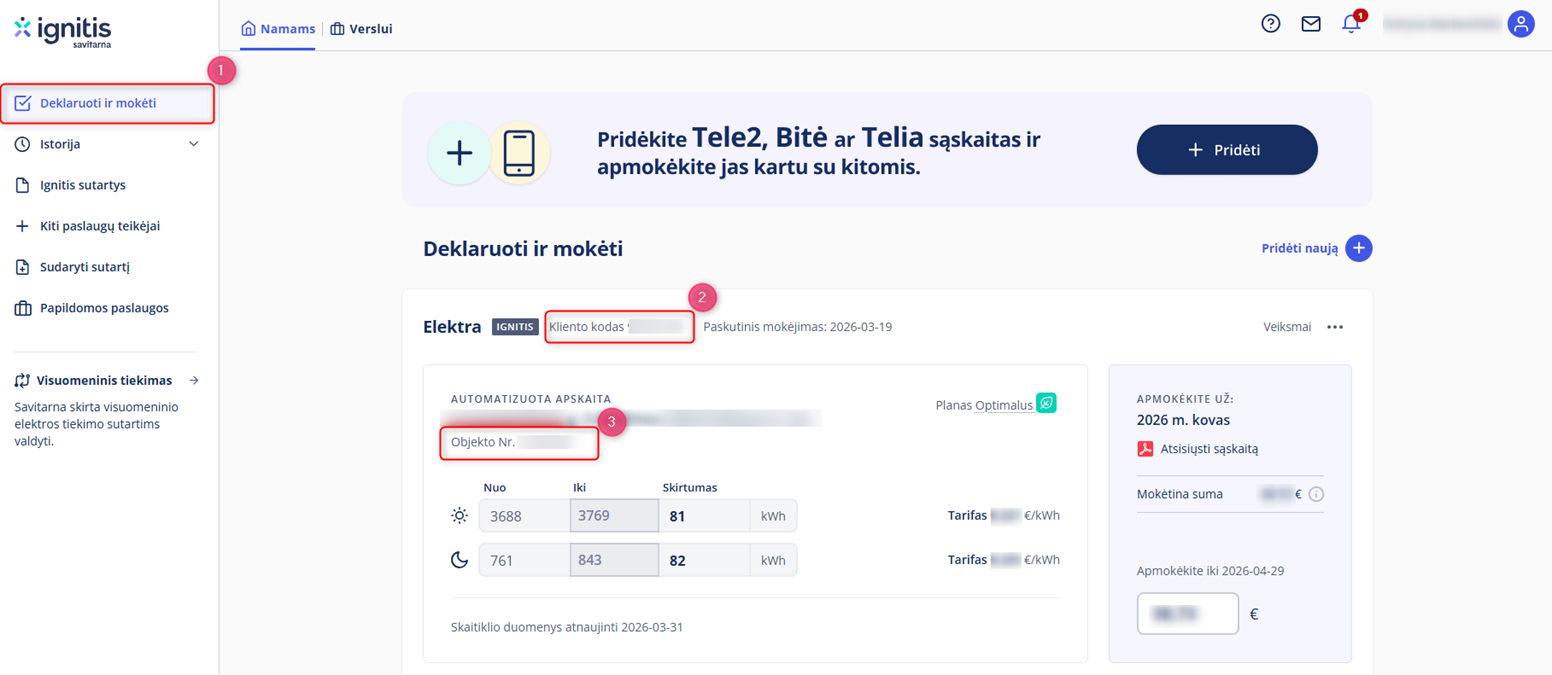Stay on the Namams tab
1552x675 pixels.
[278, 28]
